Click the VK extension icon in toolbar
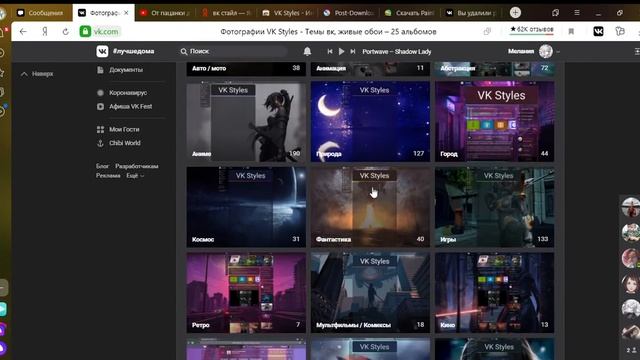Viewport: 640px width, 360px height. pyautogui.click(x=598, y=31)
